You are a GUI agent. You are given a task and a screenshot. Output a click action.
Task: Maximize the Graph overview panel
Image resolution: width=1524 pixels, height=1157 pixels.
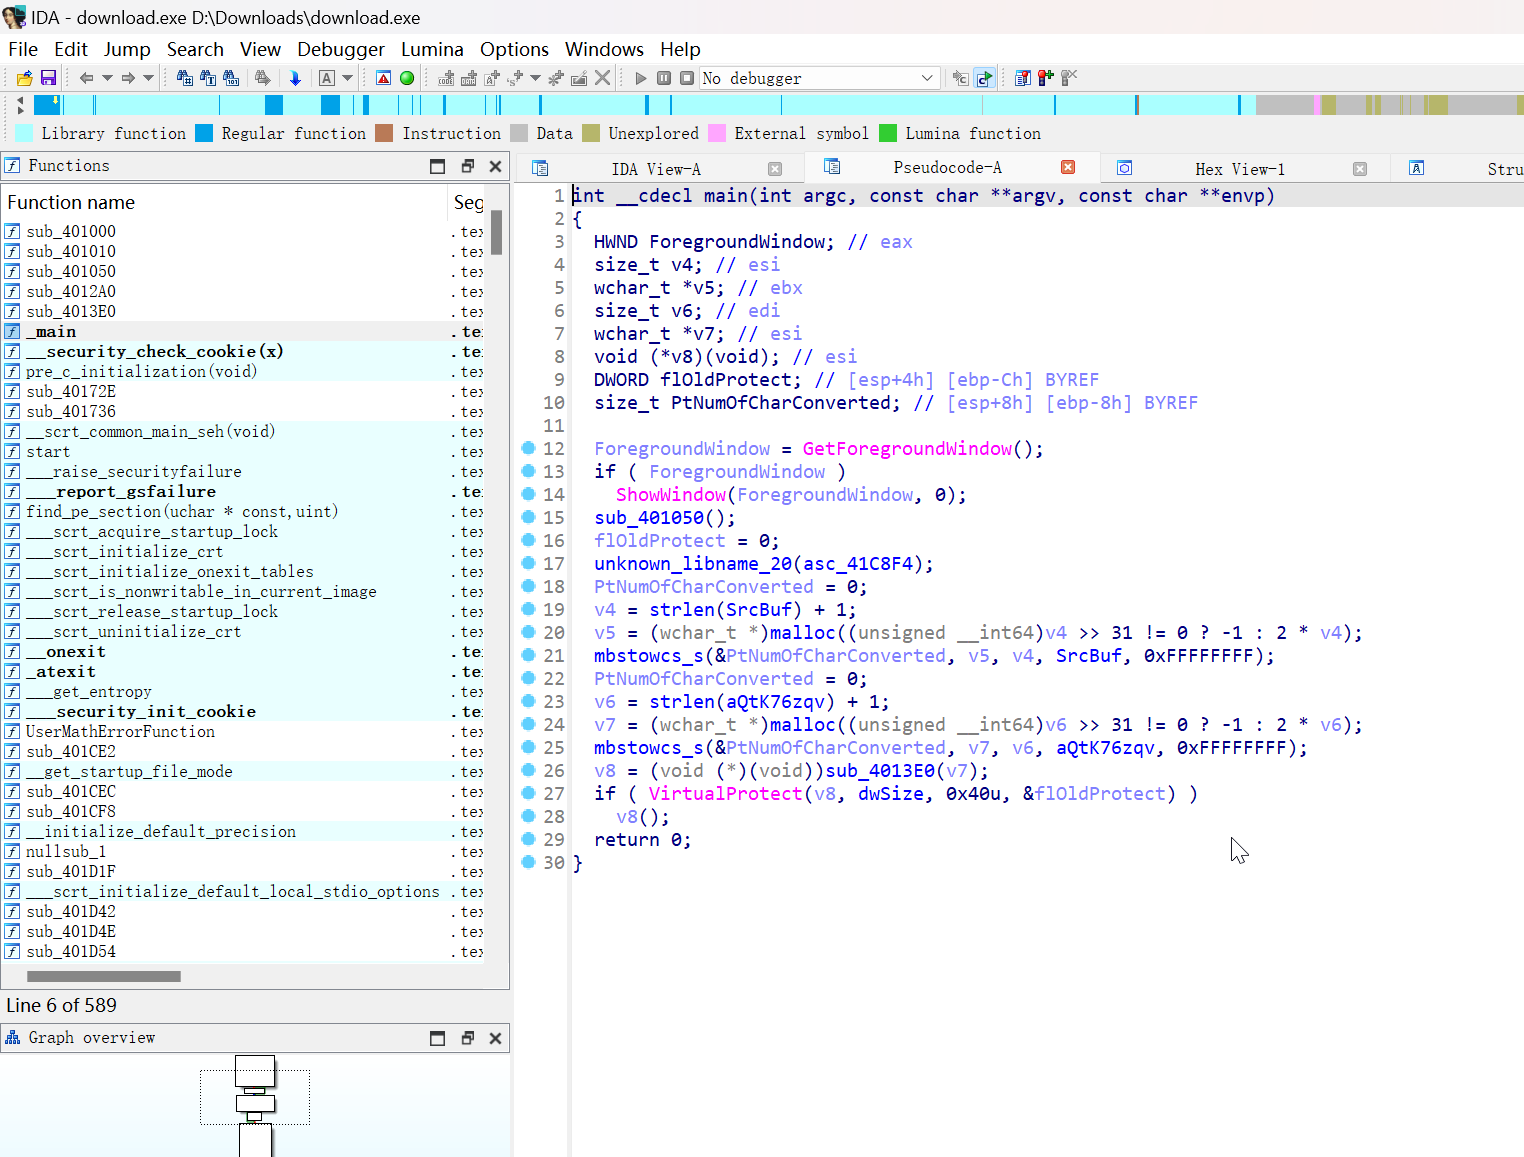click(437, 1038)
